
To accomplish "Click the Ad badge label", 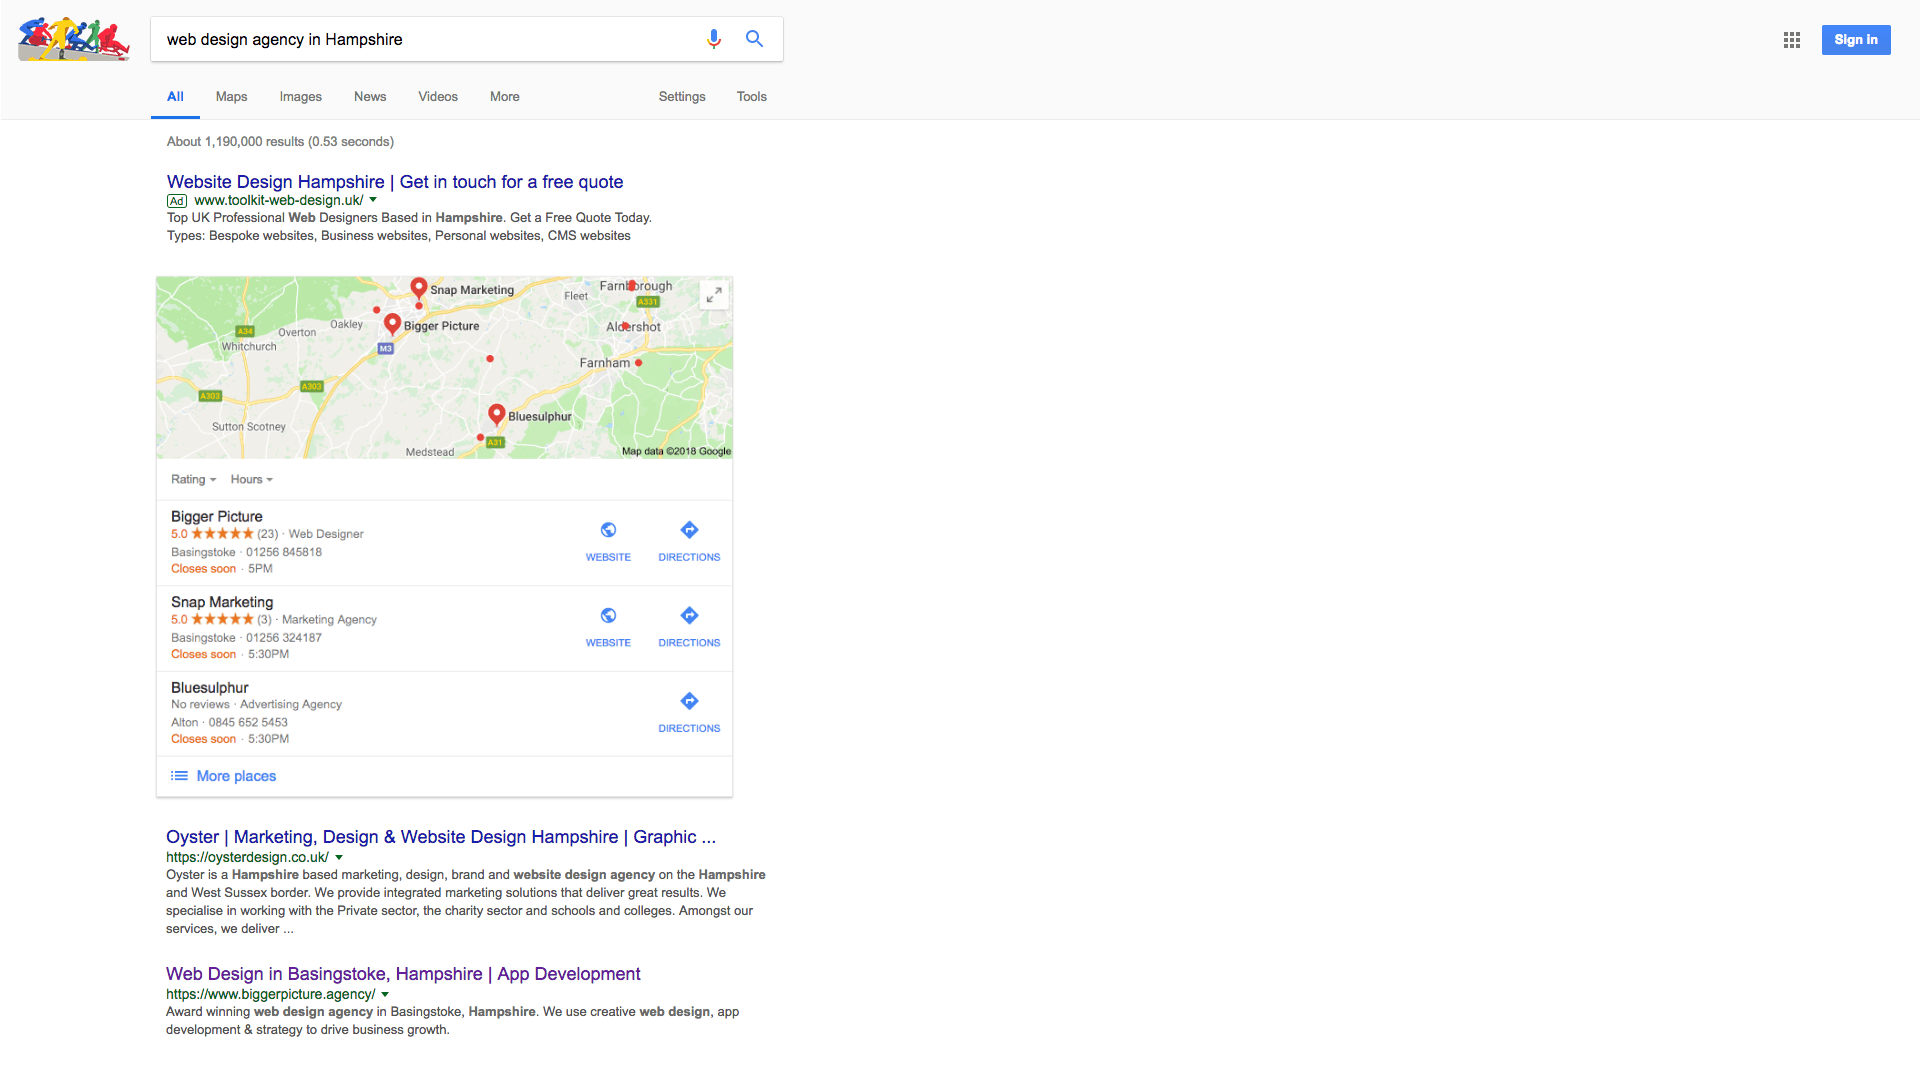I will tap(177, 201).
